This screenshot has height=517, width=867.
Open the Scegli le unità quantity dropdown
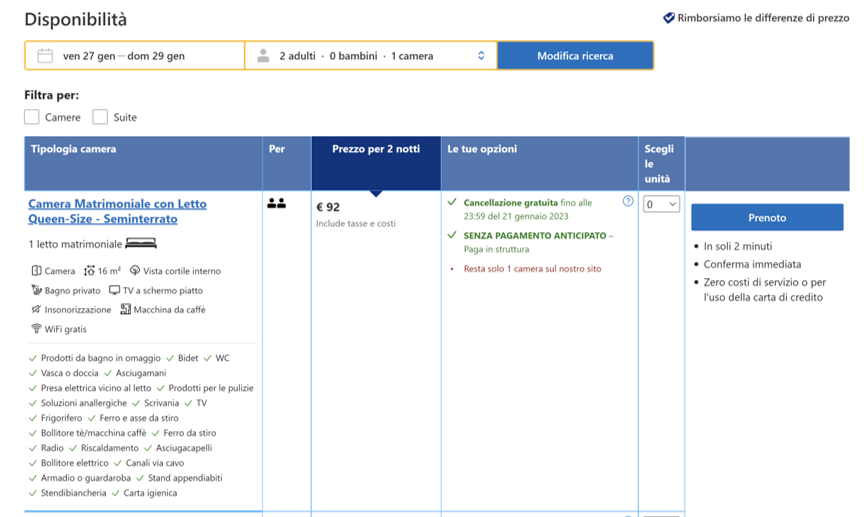(661, 204)
